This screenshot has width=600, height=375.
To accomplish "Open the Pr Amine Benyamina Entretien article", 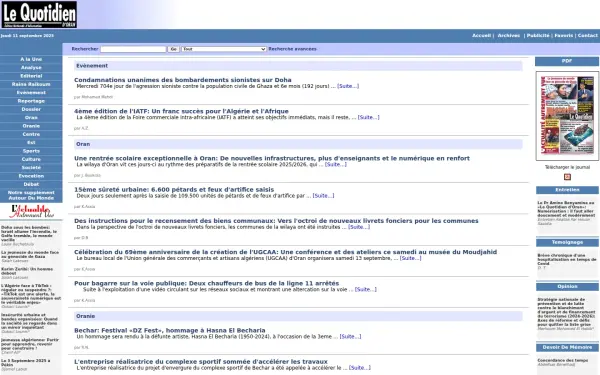I will point(566,209).
